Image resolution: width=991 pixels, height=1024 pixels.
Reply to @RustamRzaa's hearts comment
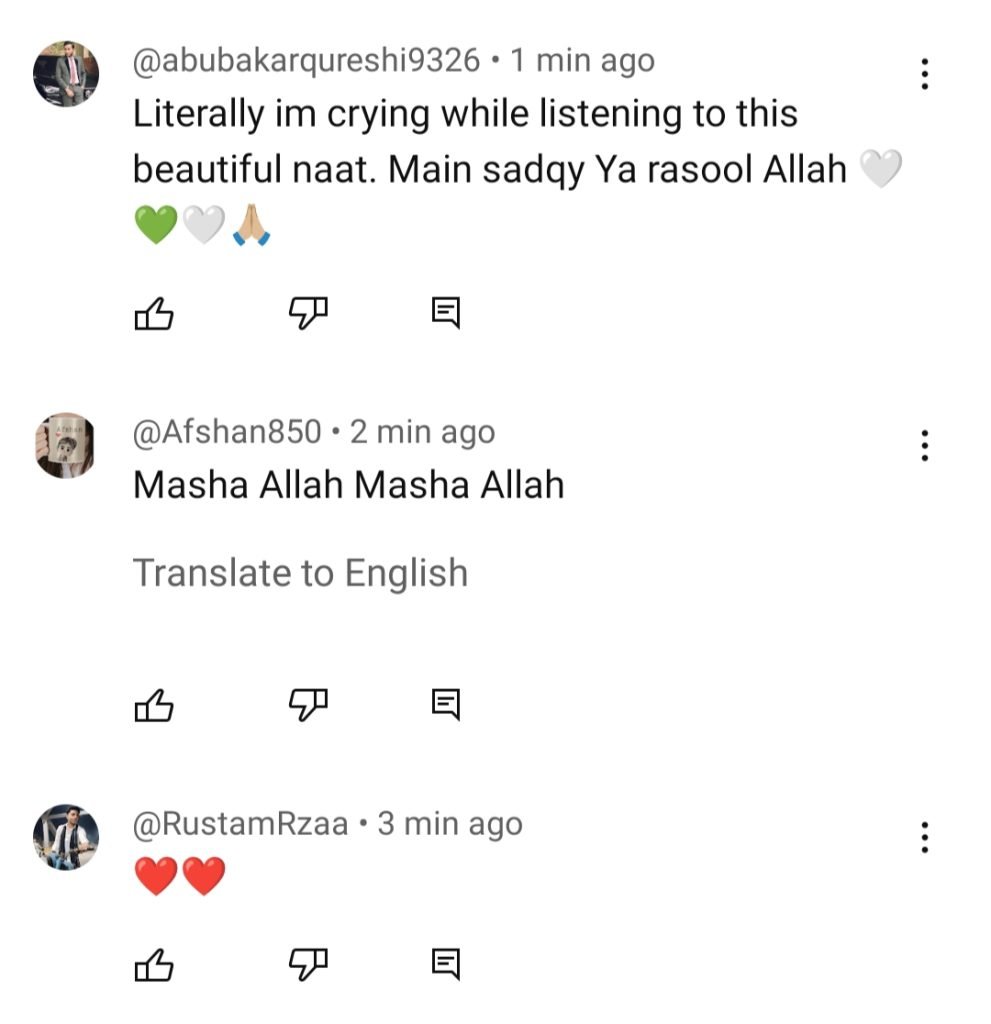(x=446, y=964)
